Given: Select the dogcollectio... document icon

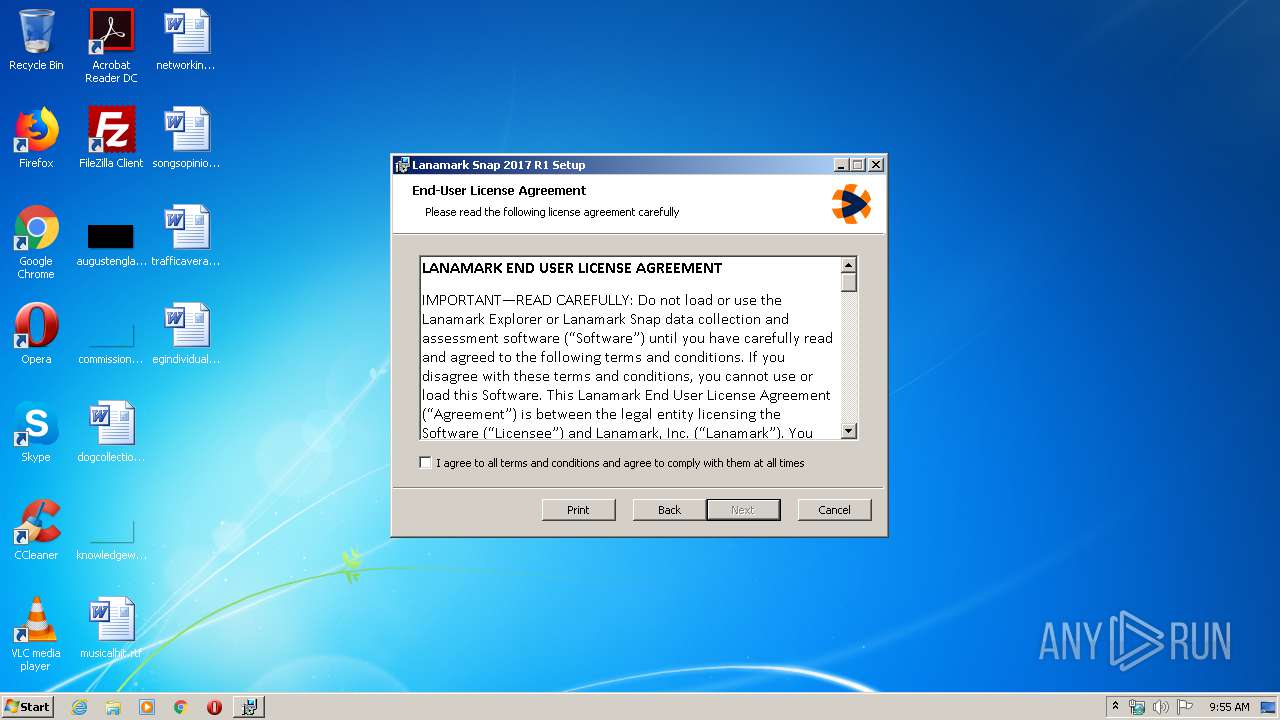Looking at the screenshot, I should [x=111, y=432].
